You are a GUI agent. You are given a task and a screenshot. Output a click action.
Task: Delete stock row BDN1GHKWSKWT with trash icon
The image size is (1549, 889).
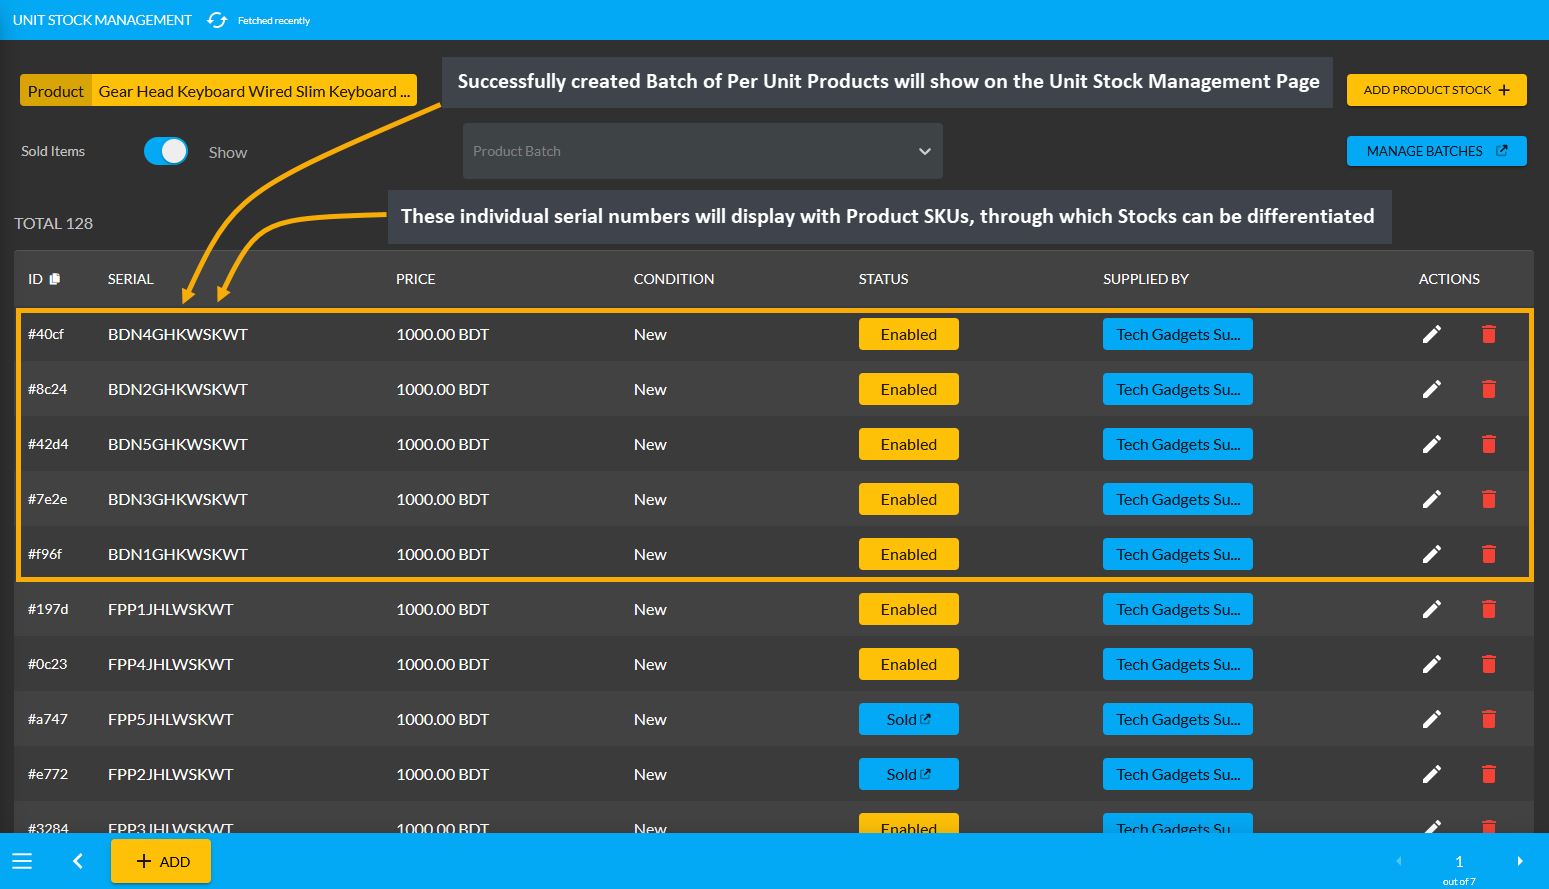(x=1489, y=554)
